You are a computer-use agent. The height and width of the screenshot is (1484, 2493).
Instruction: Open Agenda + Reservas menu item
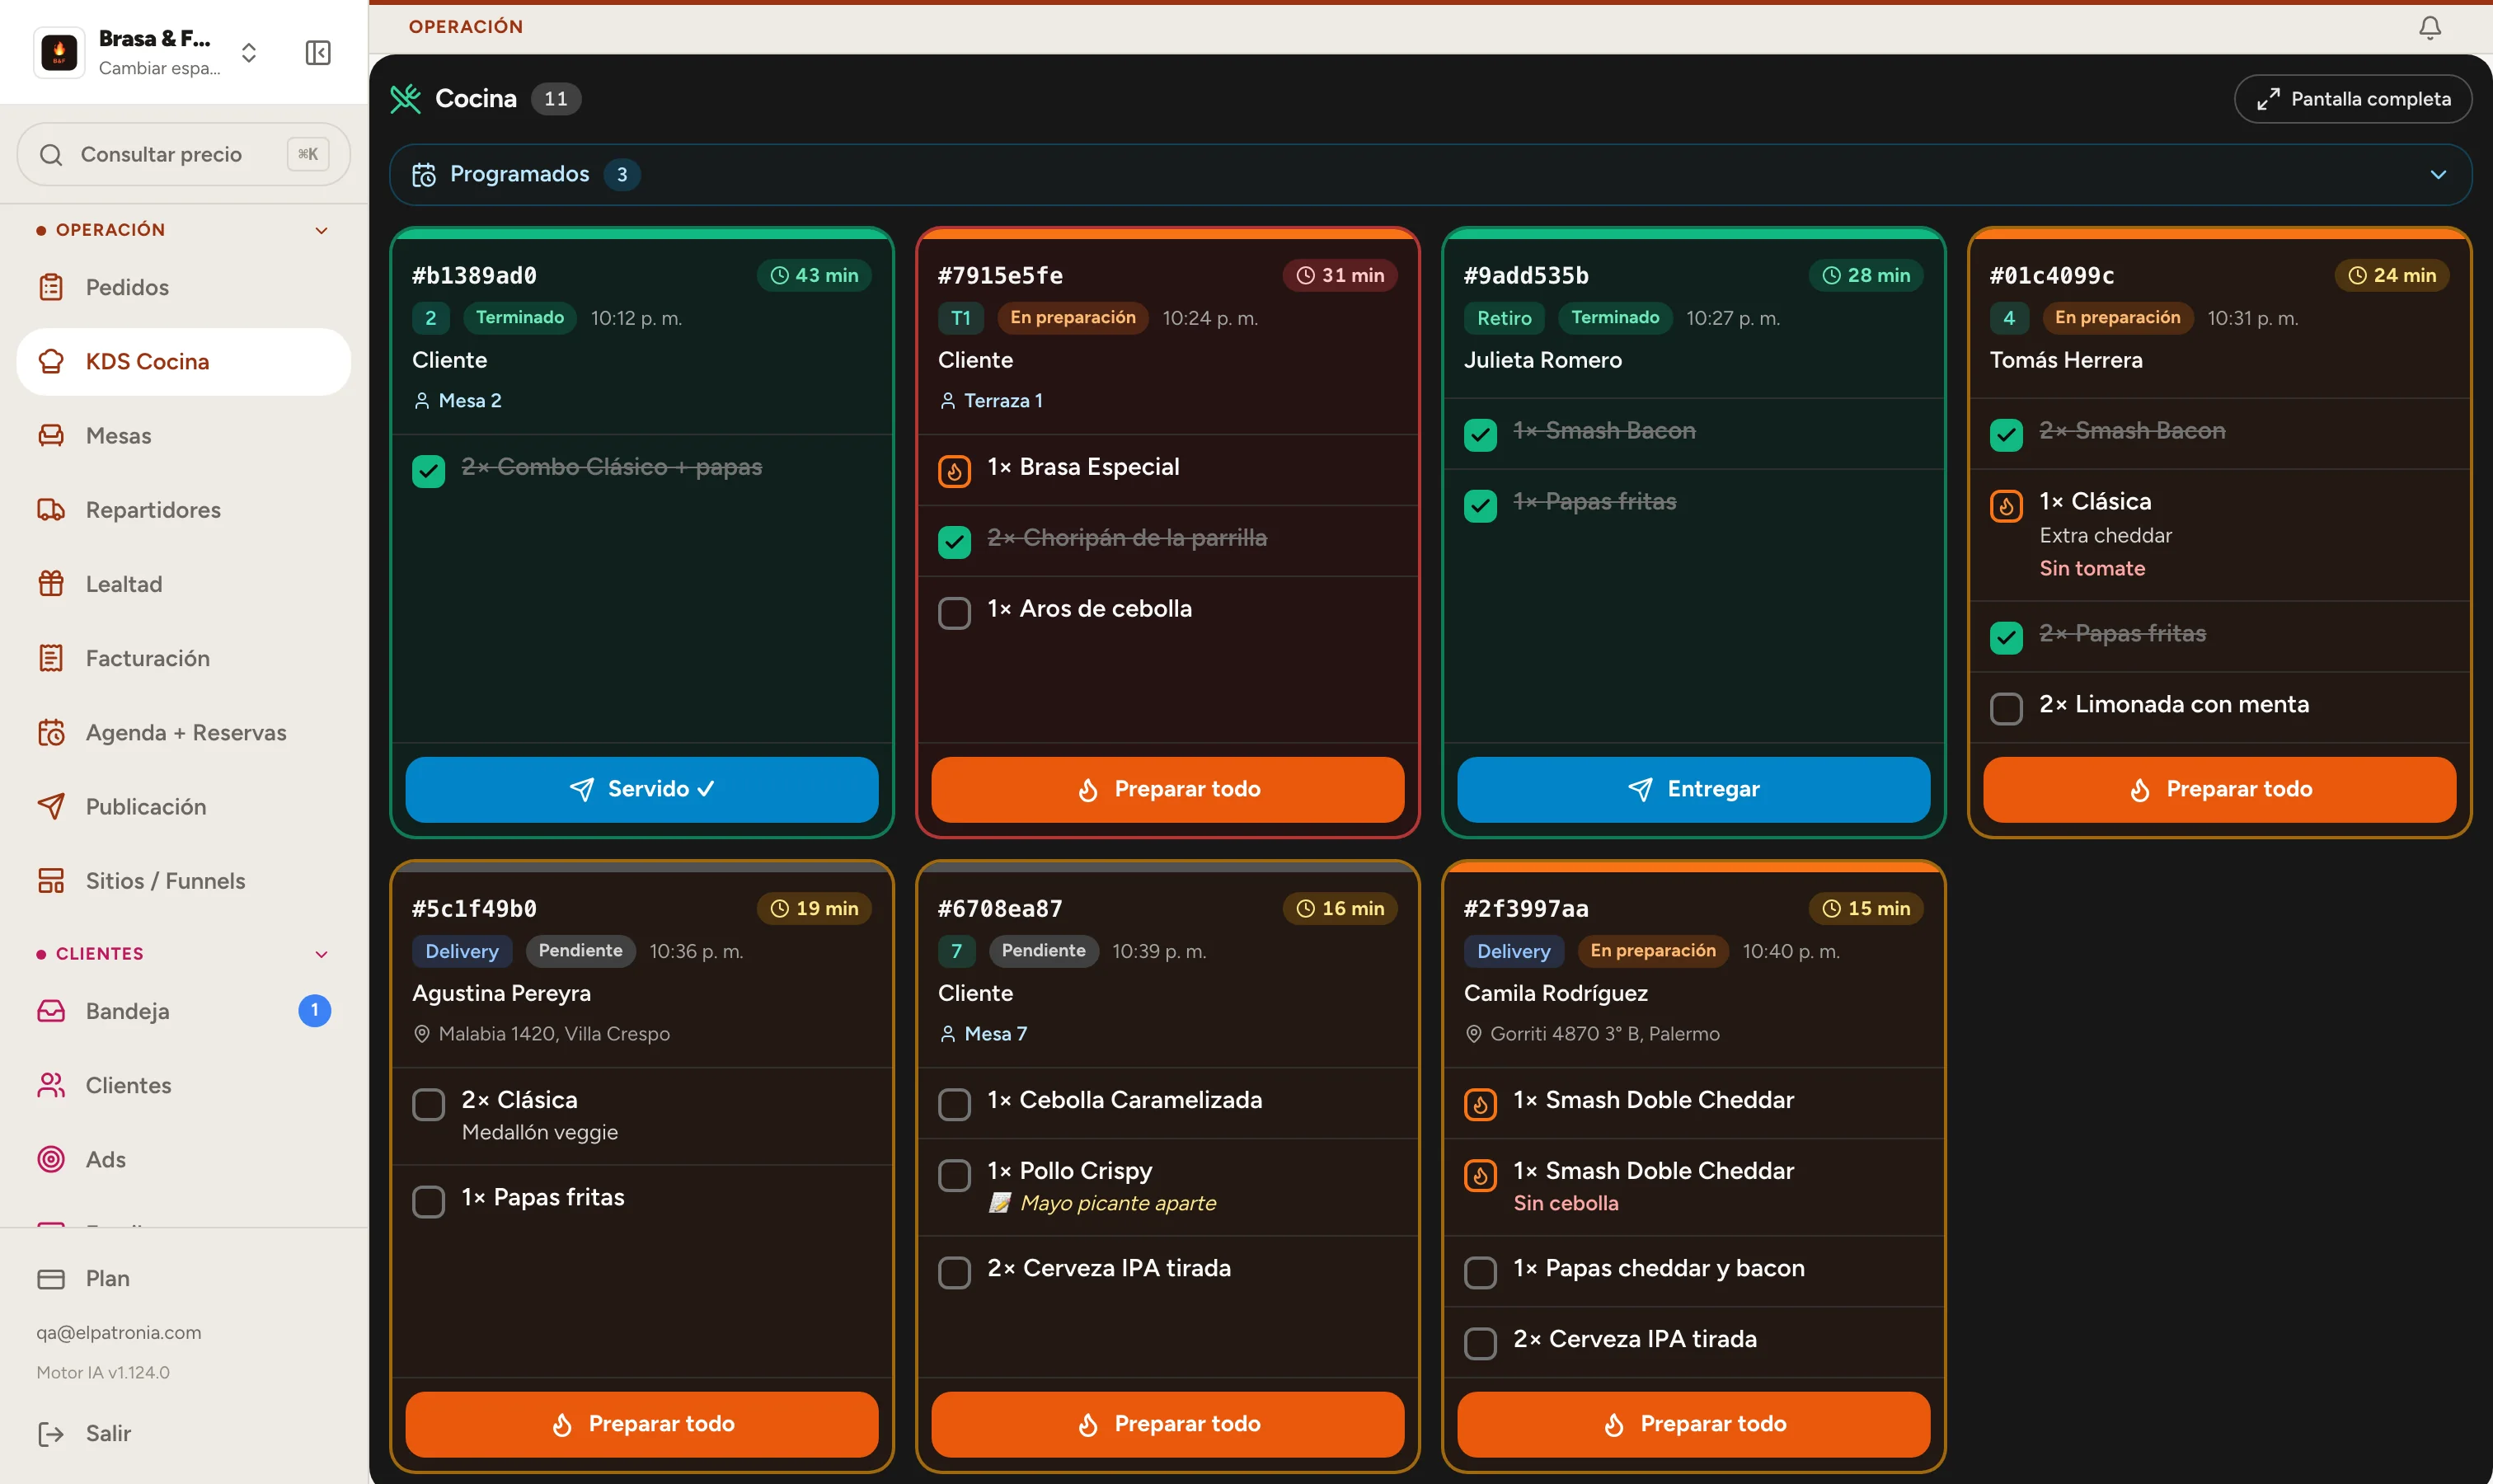point(184,733)
